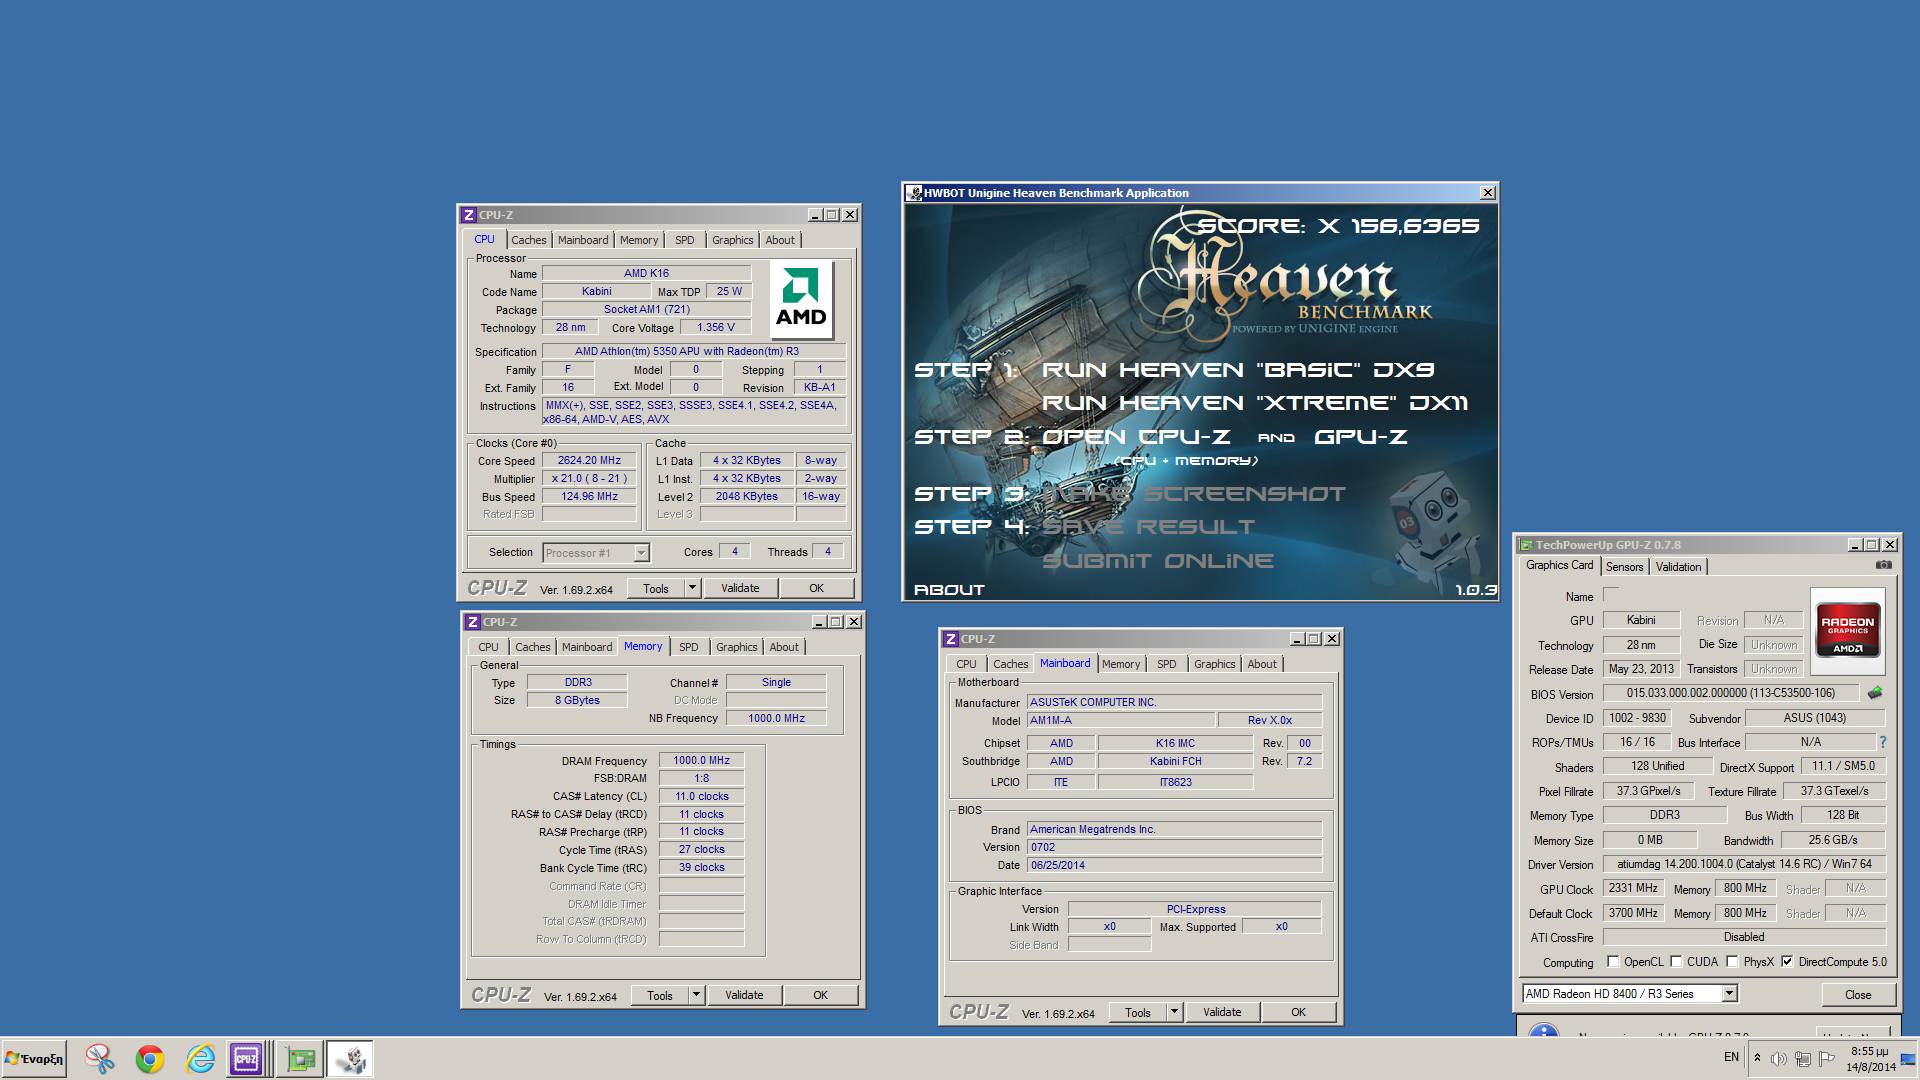Click the CPU-Z Memory window title icon
The image size is (1920, 1080).
[x=473, y=622]
